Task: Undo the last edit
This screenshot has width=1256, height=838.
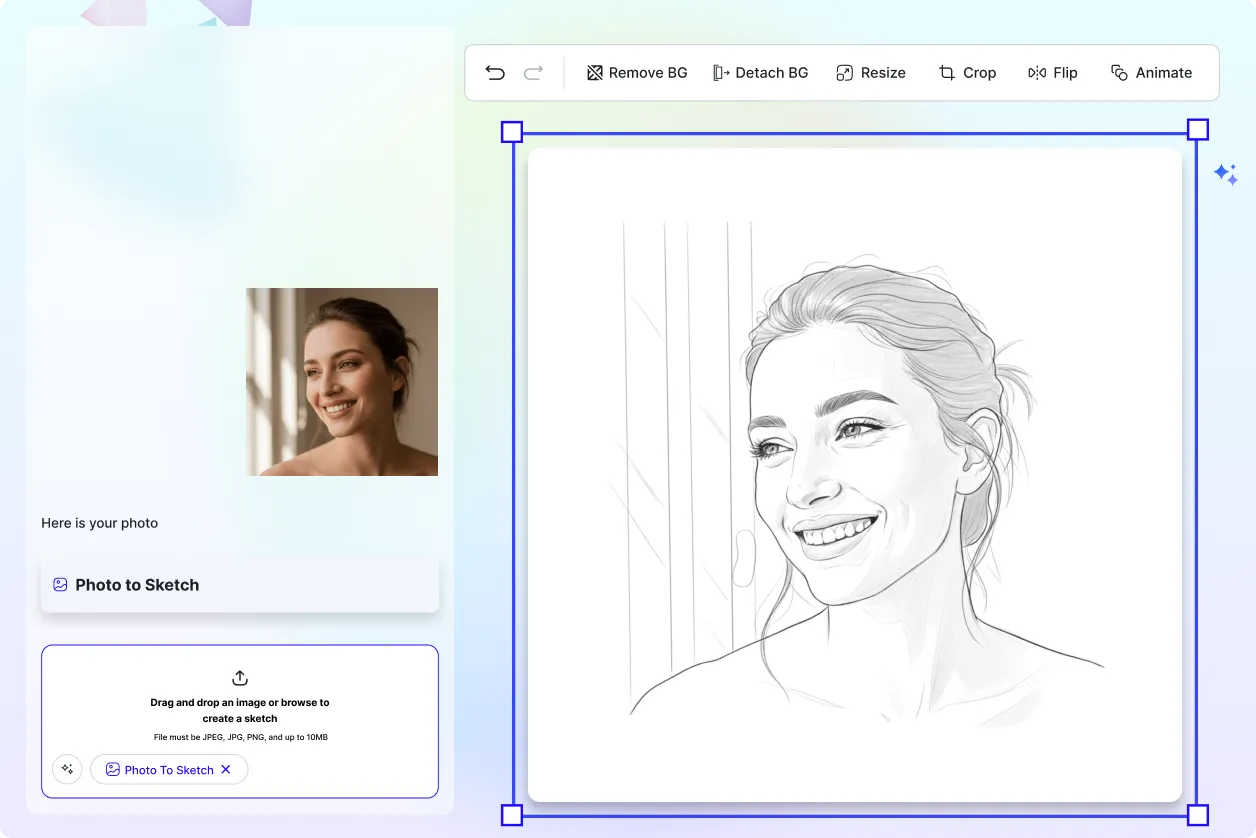Action: (494, 72)
